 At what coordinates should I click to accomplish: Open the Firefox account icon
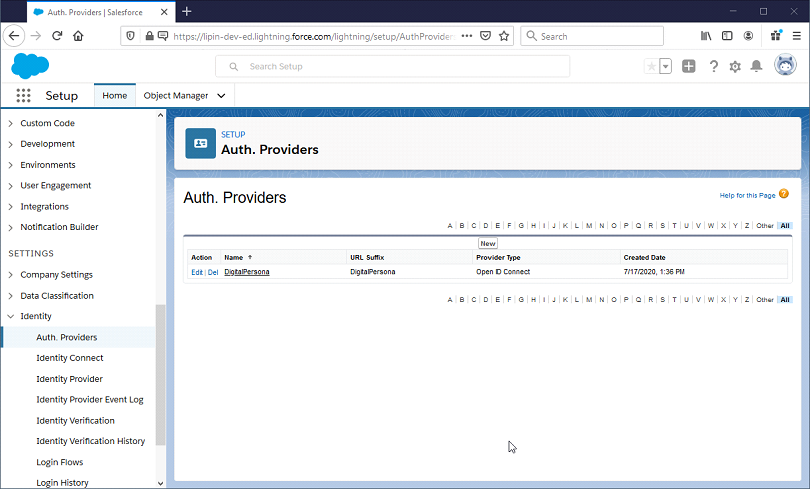[748, 36]
